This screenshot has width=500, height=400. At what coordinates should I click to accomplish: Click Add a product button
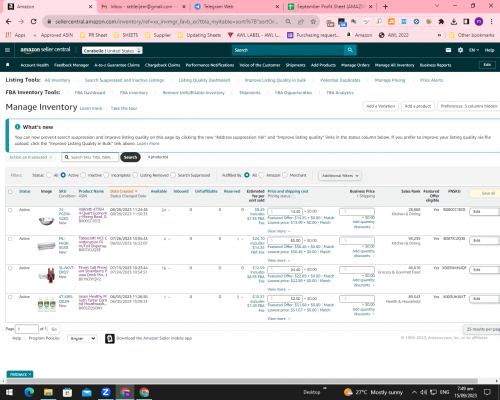pos(418,106)
